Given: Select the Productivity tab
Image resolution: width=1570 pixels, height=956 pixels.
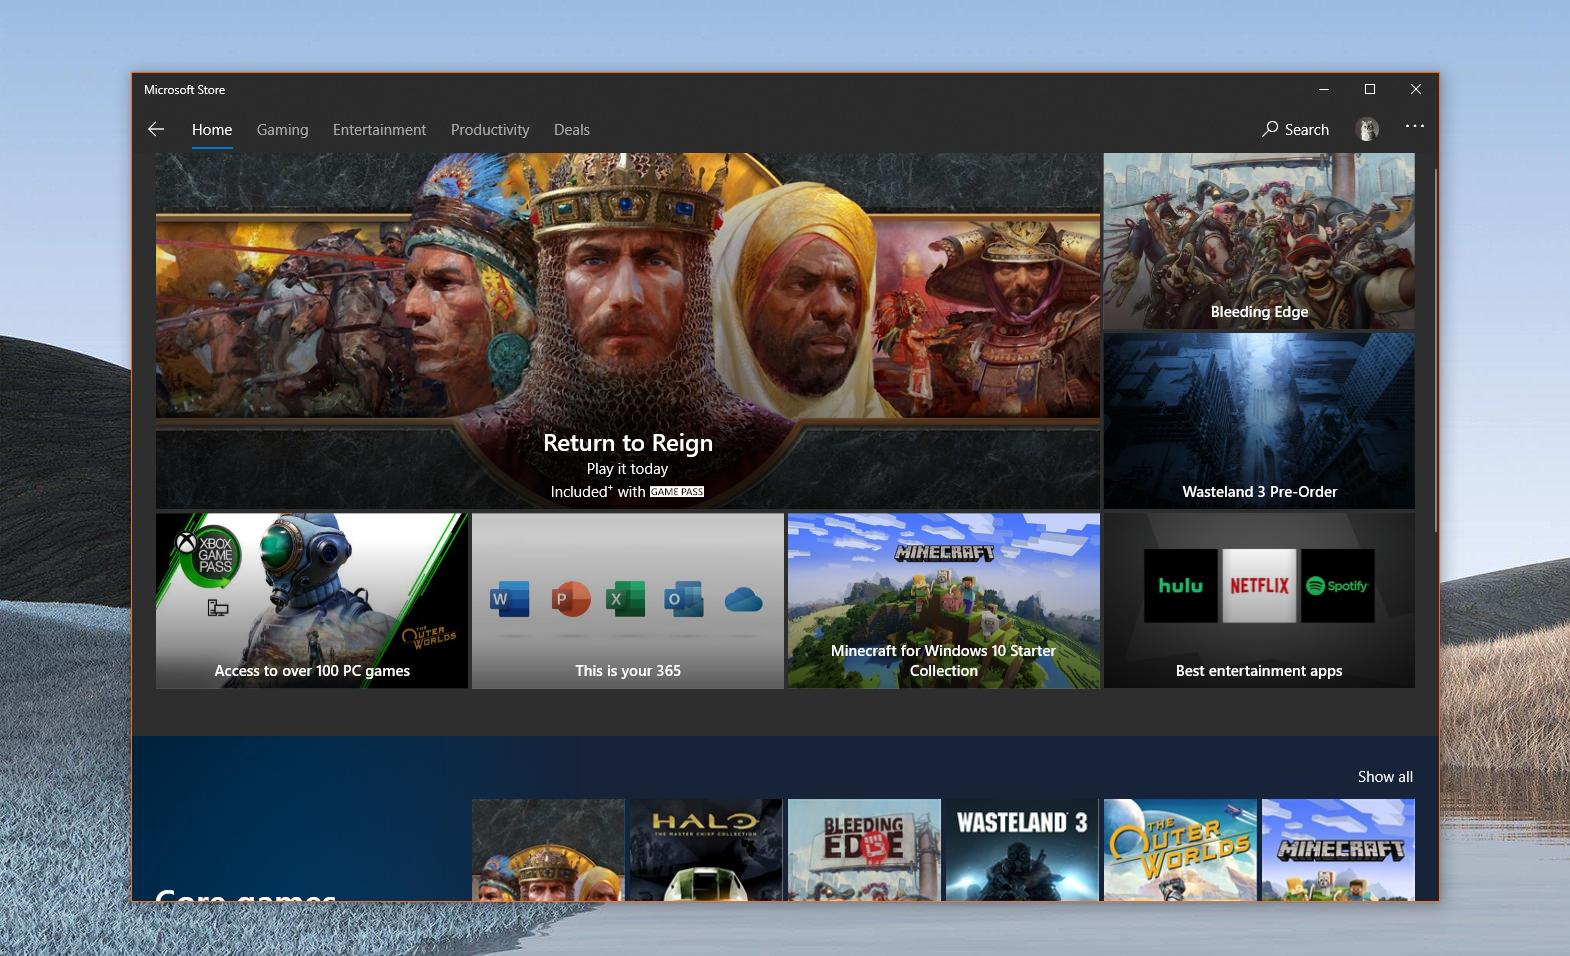Looking at the screenshot, I should (490, 130).
